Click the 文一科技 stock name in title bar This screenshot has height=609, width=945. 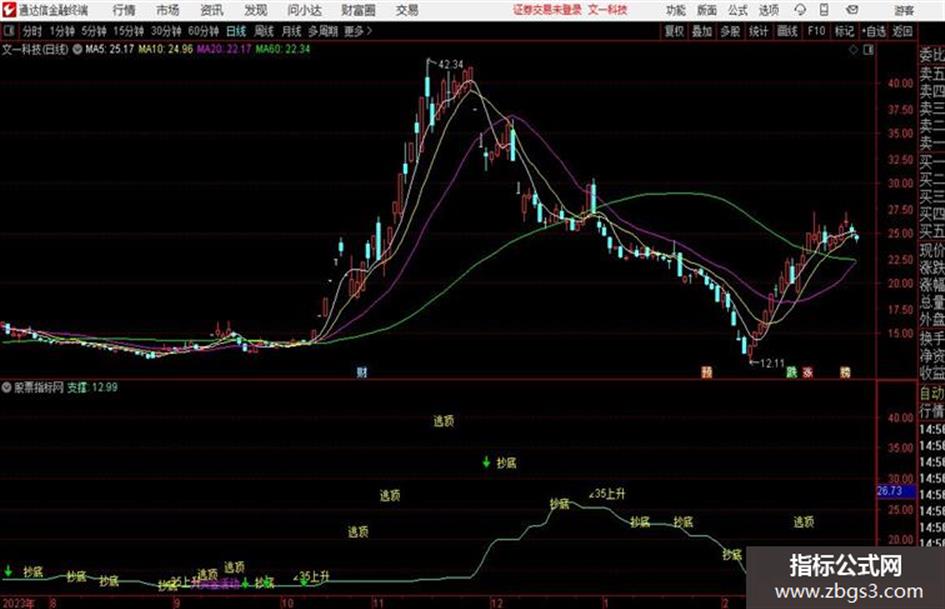[608, 10]
